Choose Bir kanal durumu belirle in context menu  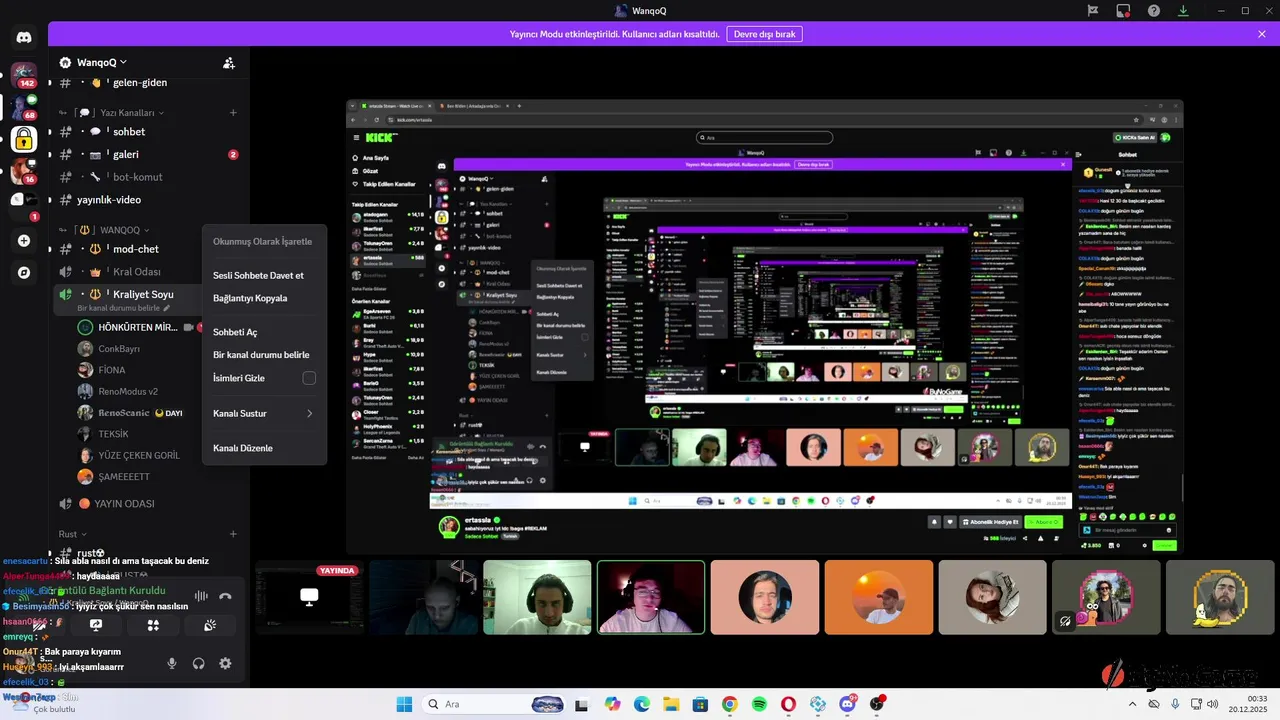(264, 355)
